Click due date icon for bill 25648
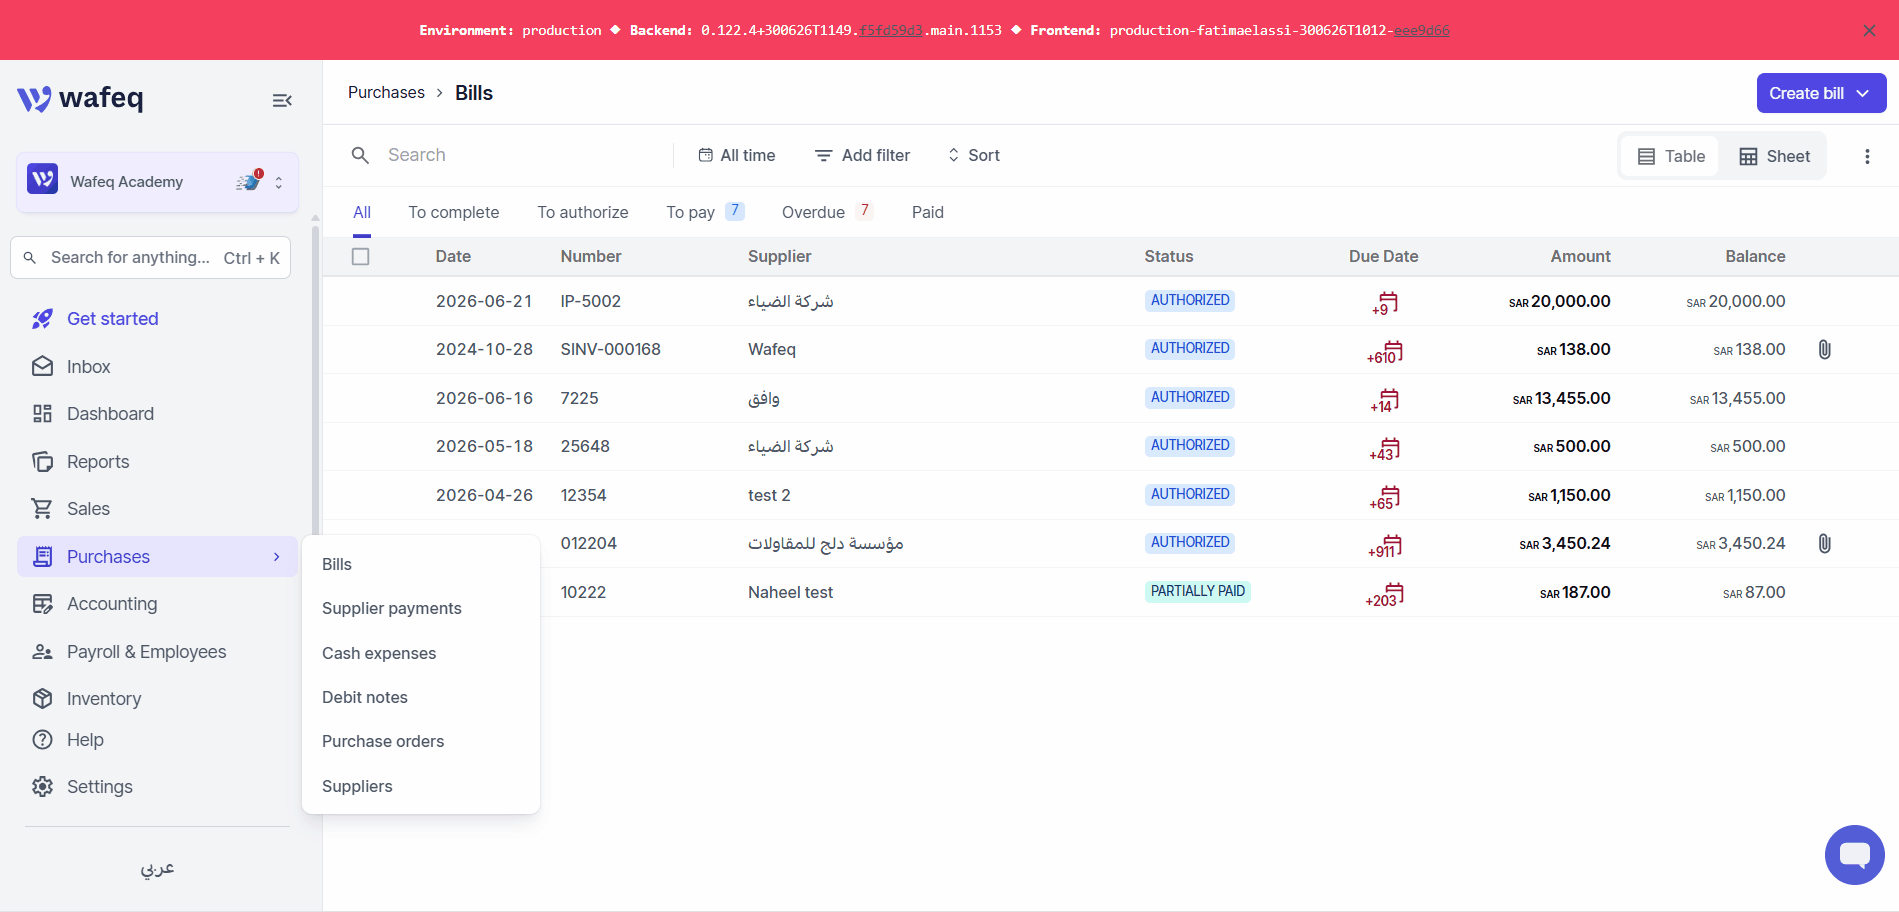Viewport: 1899px width, 912px height. pyautogui.click(x=1385, y=448)
